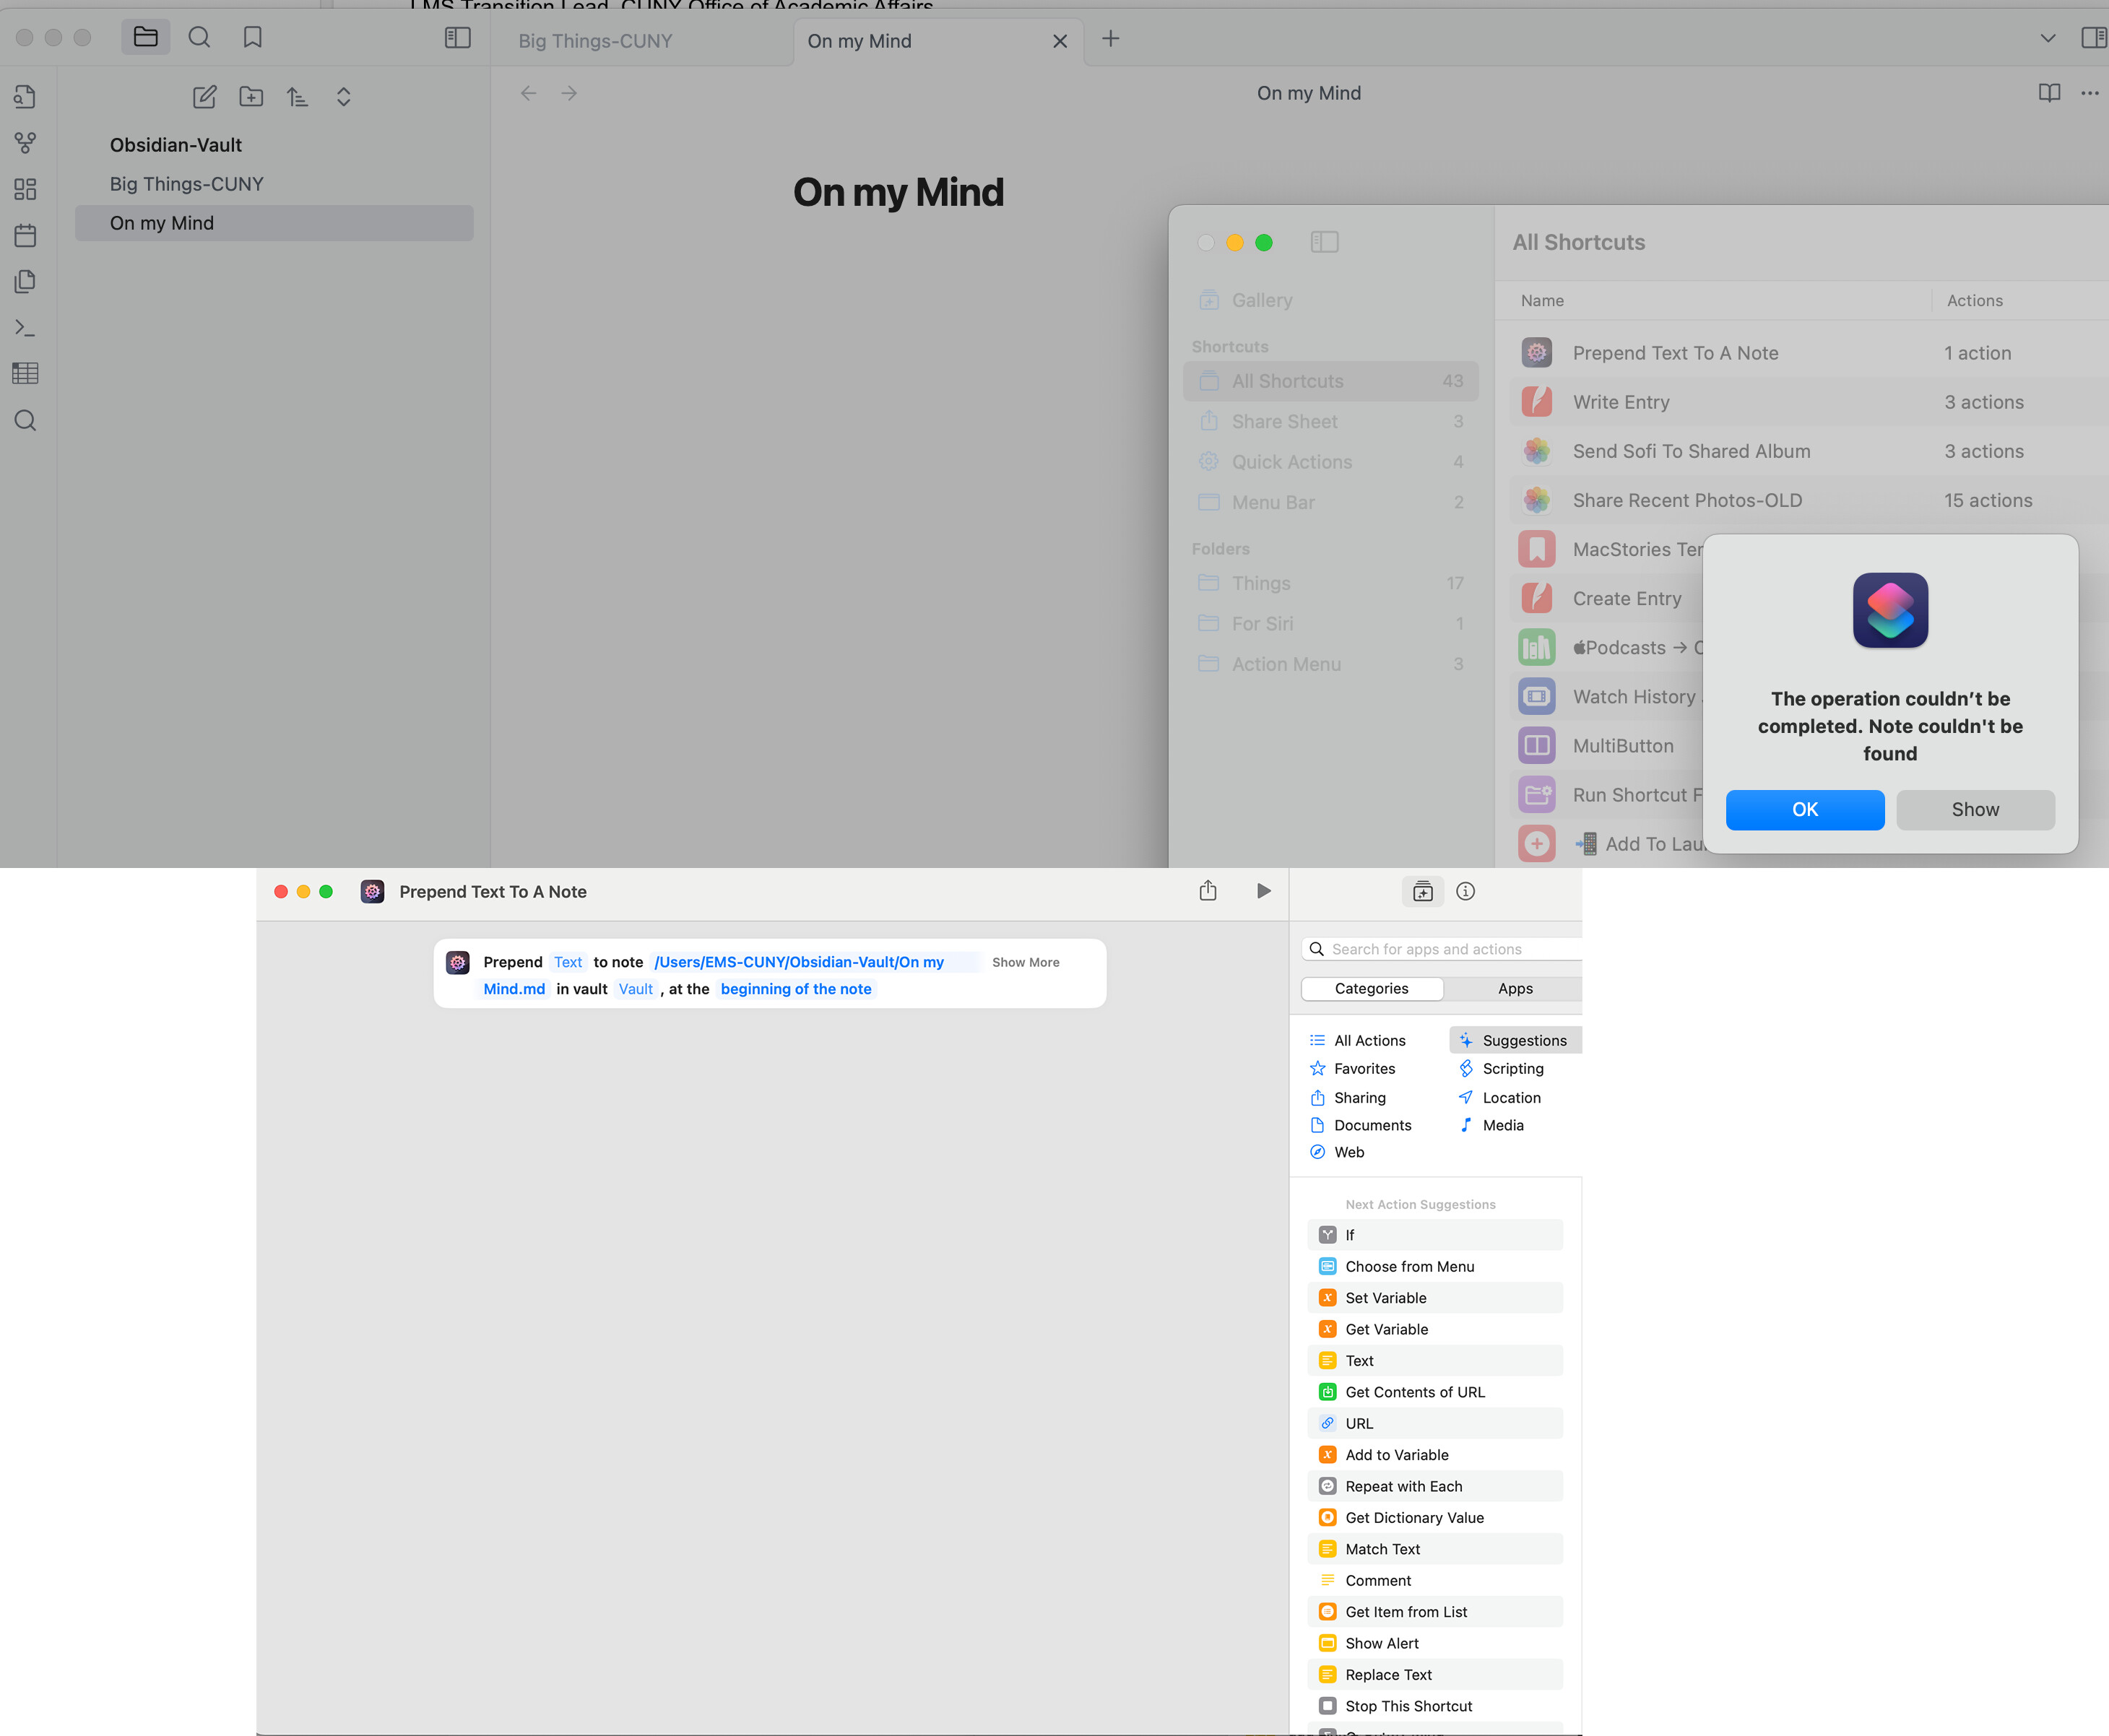Open the bookmarks icon in Obsidian sidebar
2109x1736 pixels.
click(252, 38)
